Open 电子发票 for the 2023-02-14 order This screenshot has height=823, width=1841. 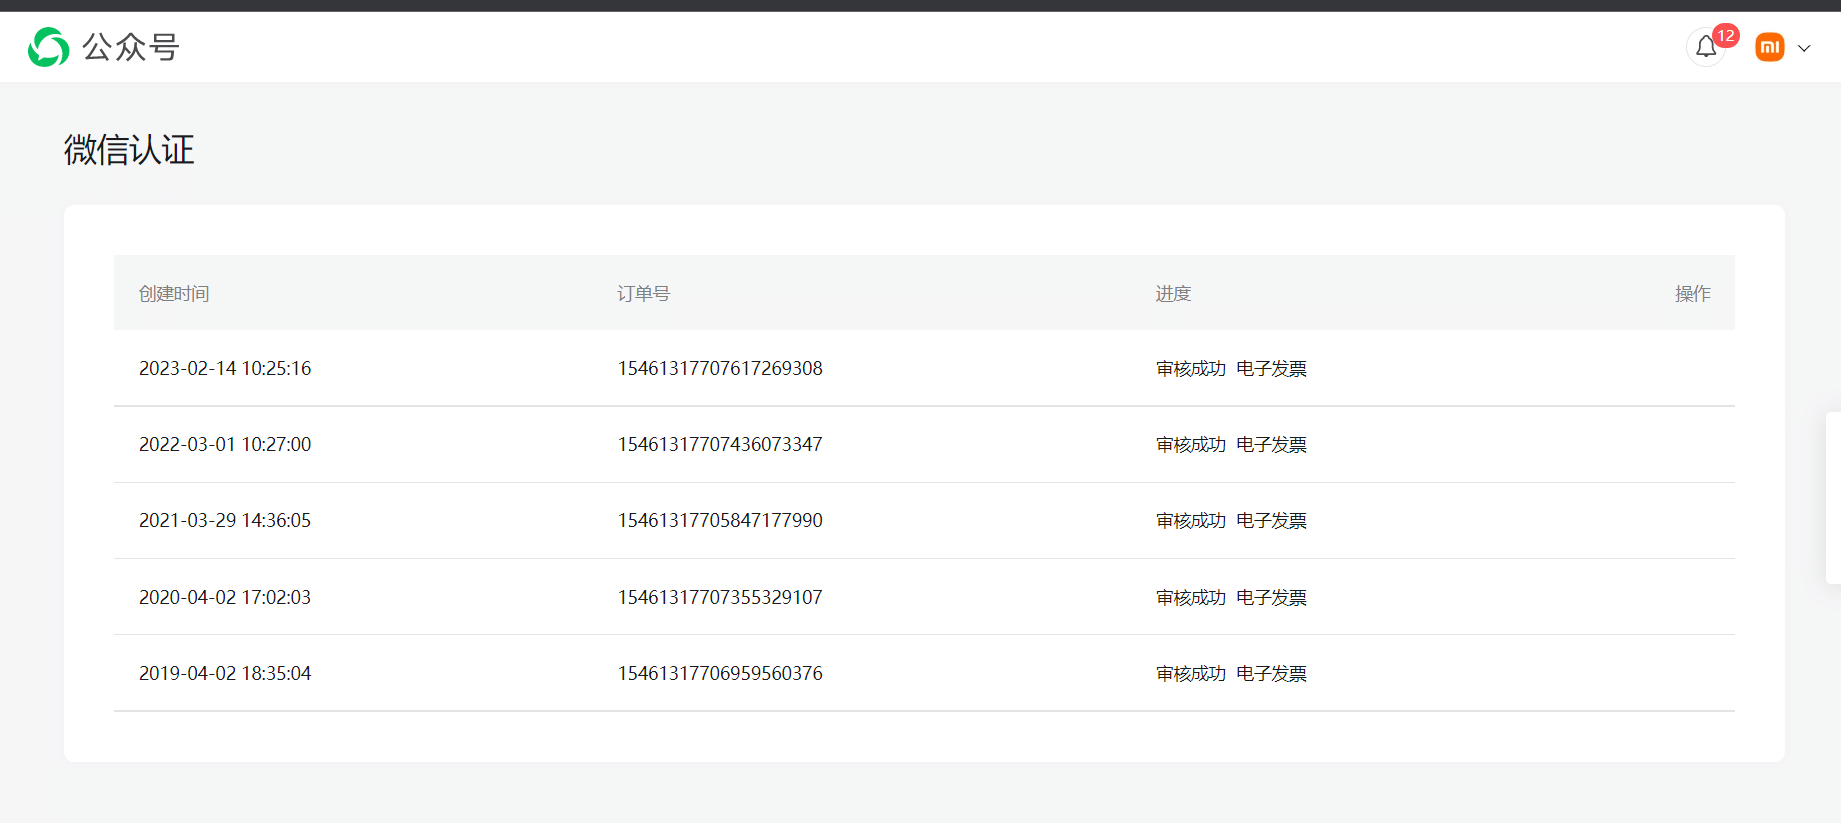[x=1271, y=368]
